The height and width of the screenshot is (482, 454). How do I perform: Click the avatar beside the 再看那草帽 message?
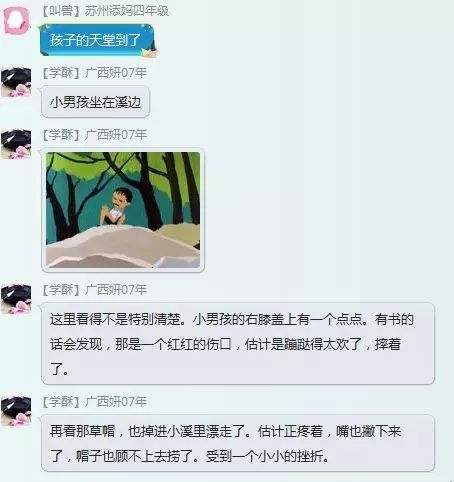pyautogui.click(x=16, y=411)
